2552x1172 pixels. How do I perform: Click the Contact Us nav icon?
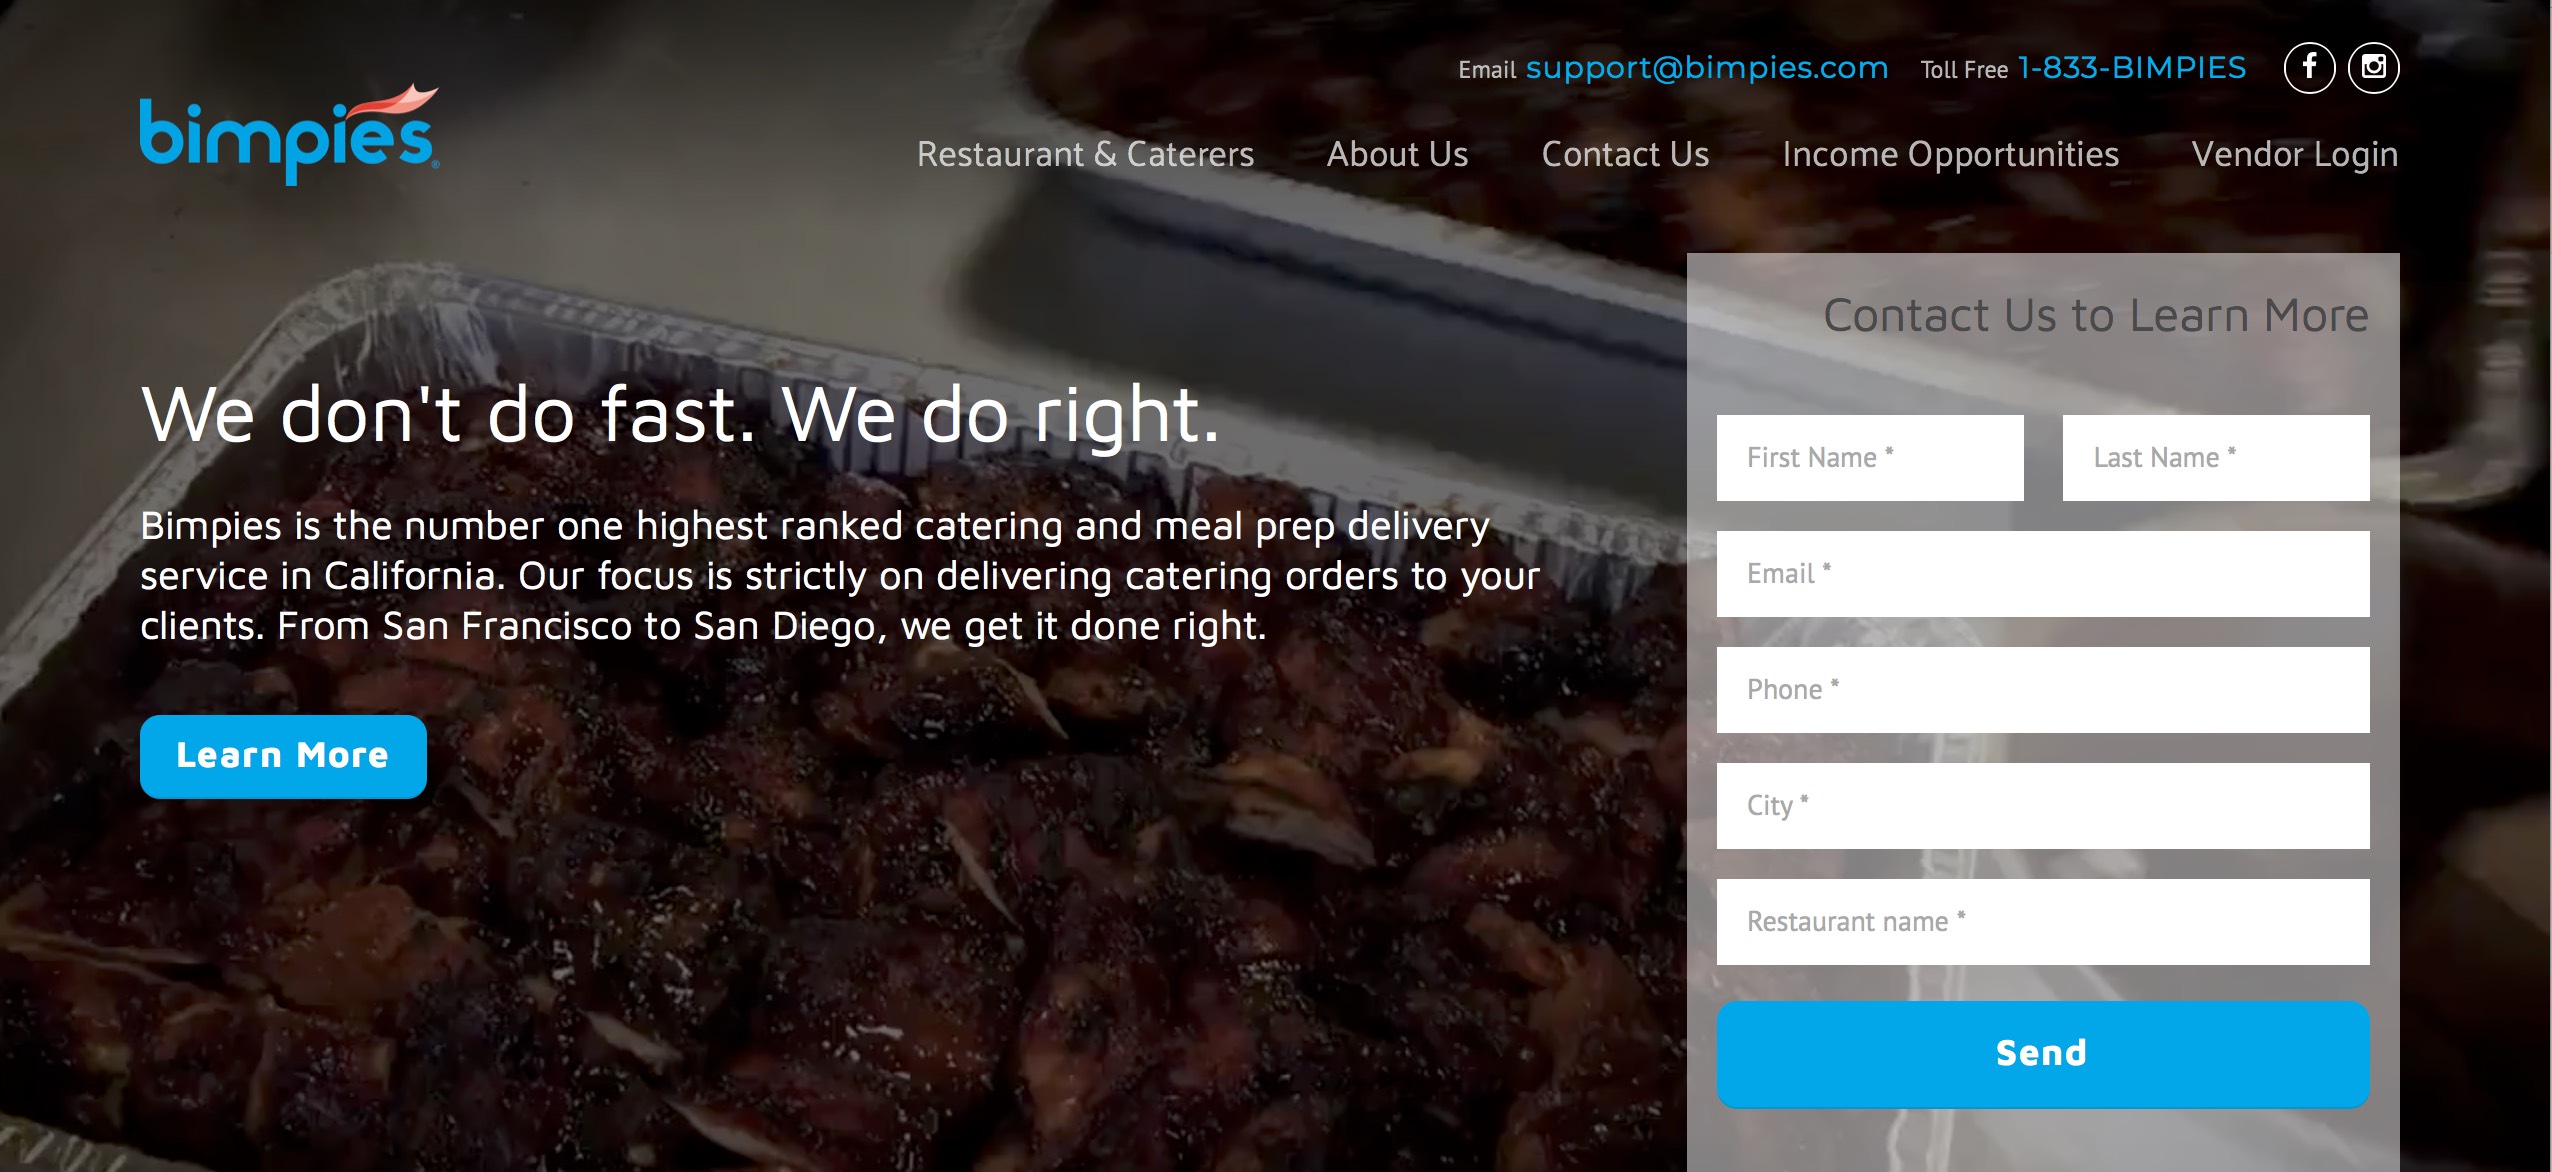click(x=1624, y=153)
